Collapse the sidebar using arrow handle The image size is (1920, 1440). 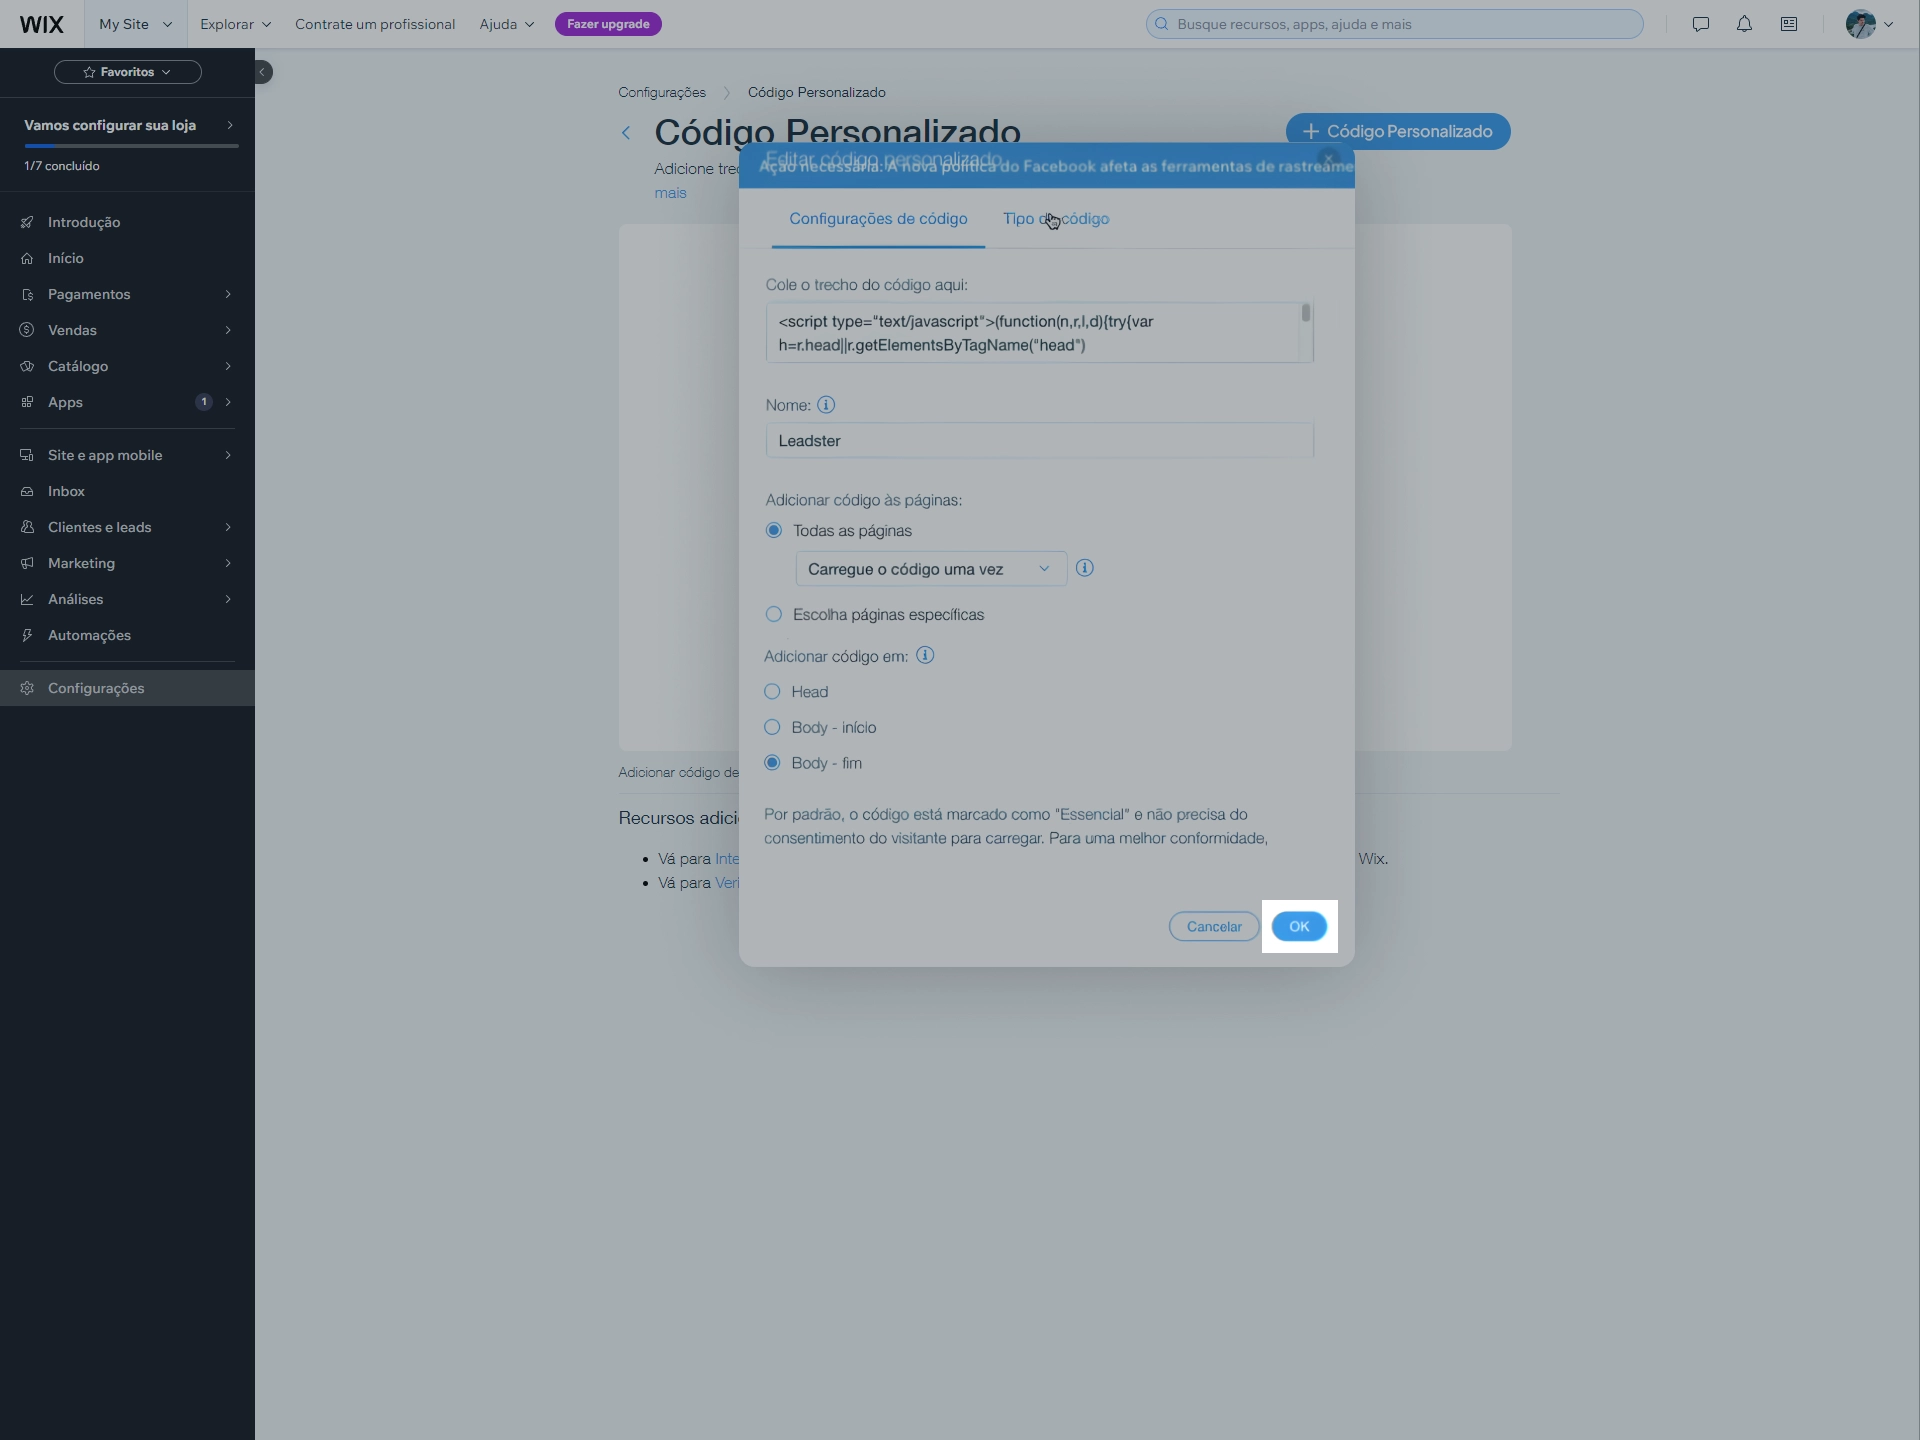(262, 72)
